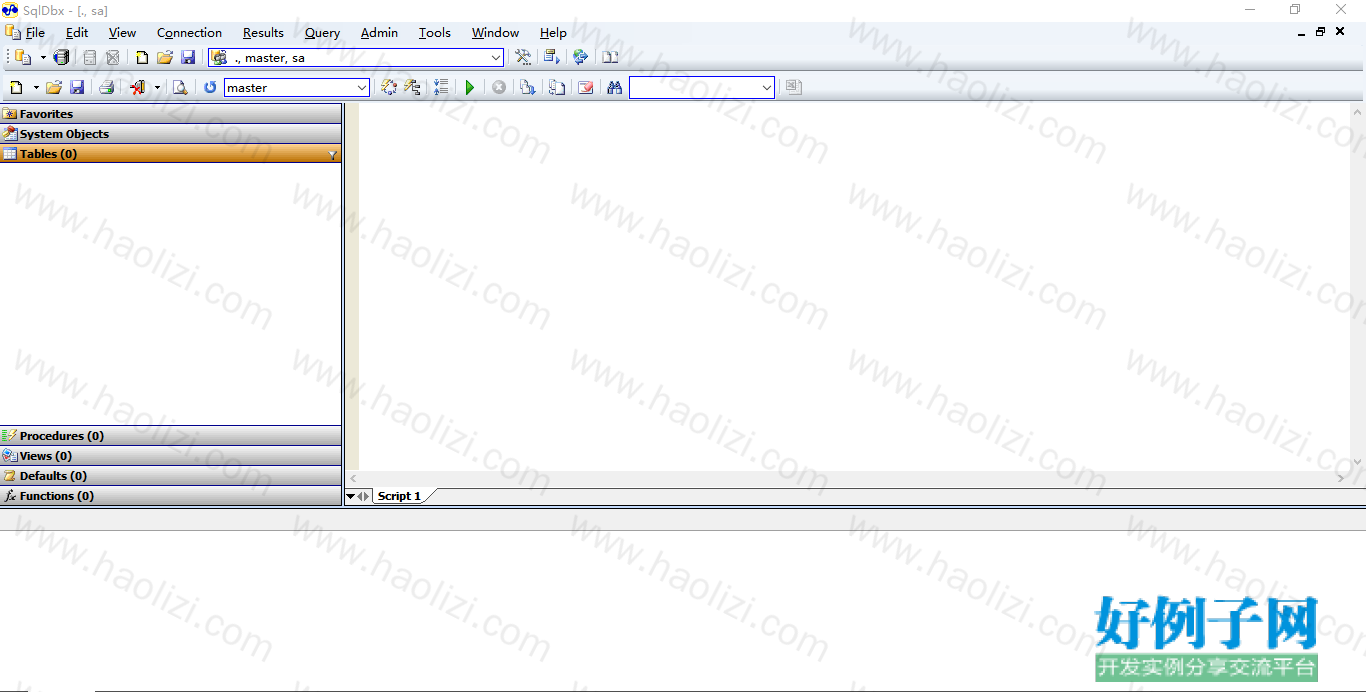Click the lightning gear icon after database combo
Screen dimensions: 1366x692
tap(389, 88)
